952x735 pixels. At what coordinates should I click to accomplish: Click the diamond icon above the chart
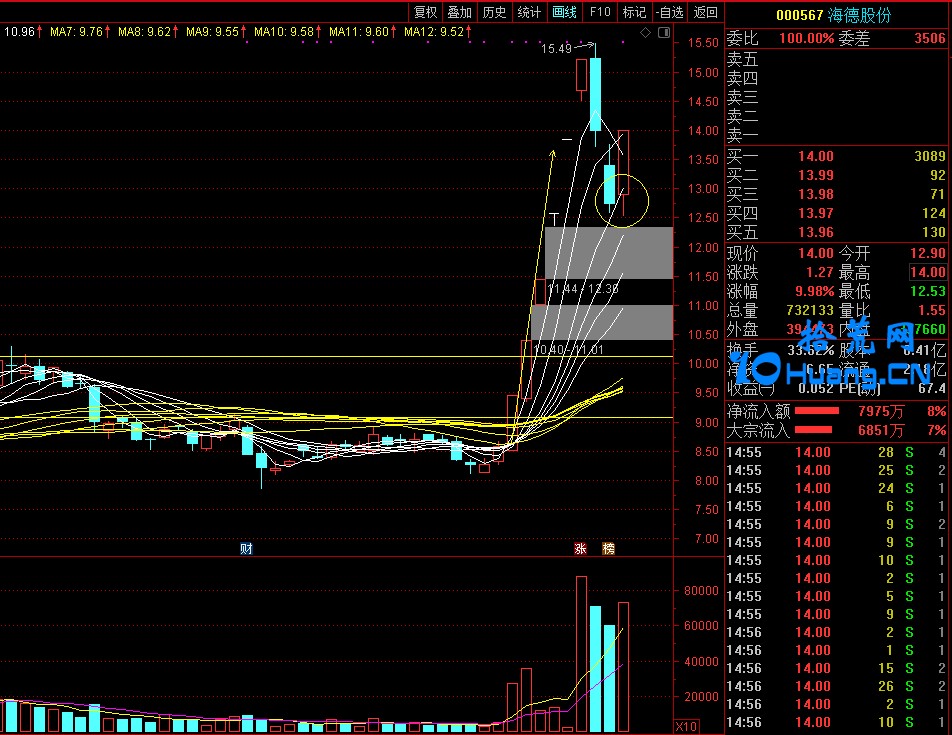point(646,33)
